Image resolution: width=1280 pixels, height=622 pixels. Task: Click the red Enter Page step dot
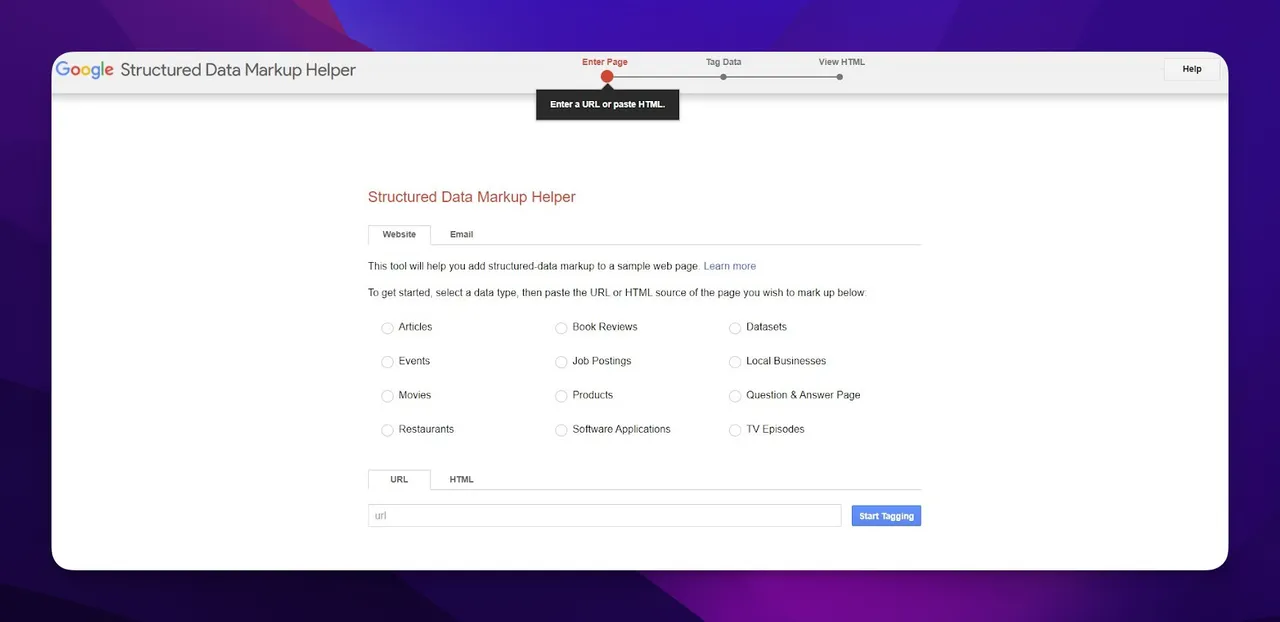click(x=607, y=77)
